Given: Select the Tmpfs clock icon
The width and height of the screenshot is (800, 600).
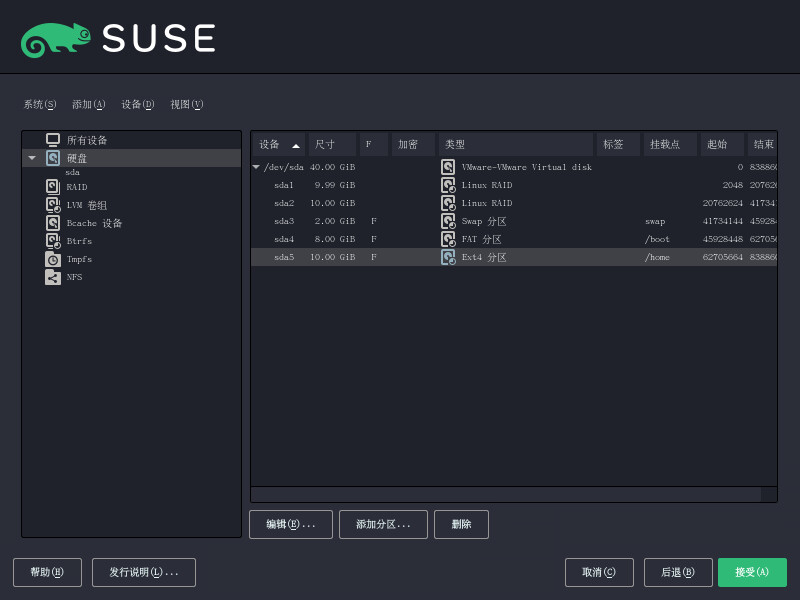Looking at the screenshot, I should point(53,259).
